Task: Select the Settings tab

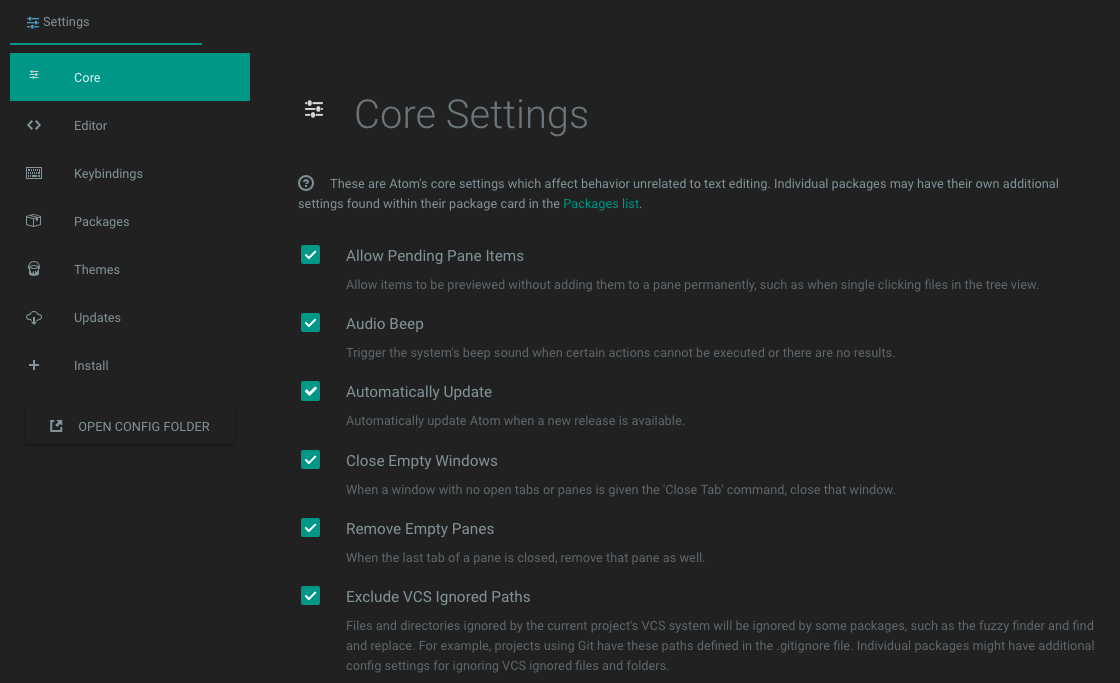Action: (x=65, y=21)
